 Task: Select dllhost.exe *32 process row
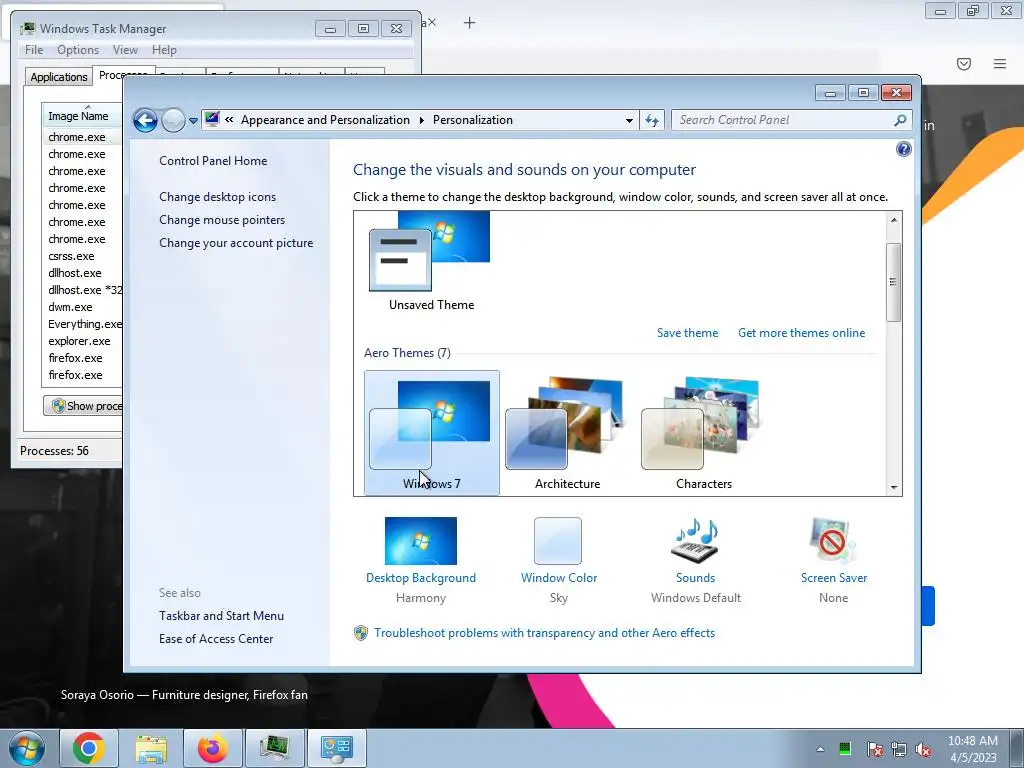[x=82, y=290]
